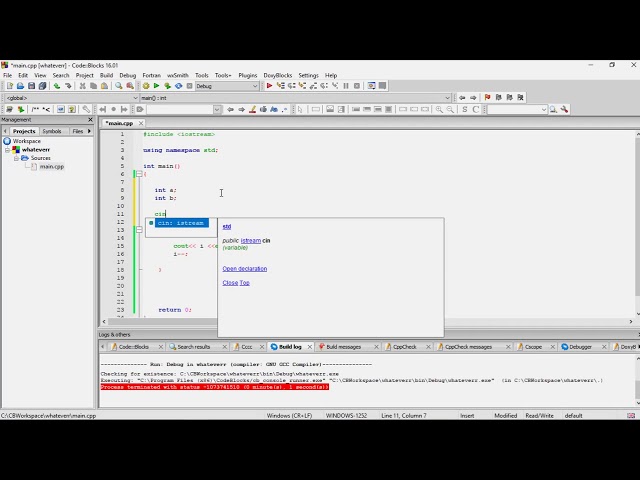Click the blue Rebuild icon
640x480 pixels.
[178, 86]
